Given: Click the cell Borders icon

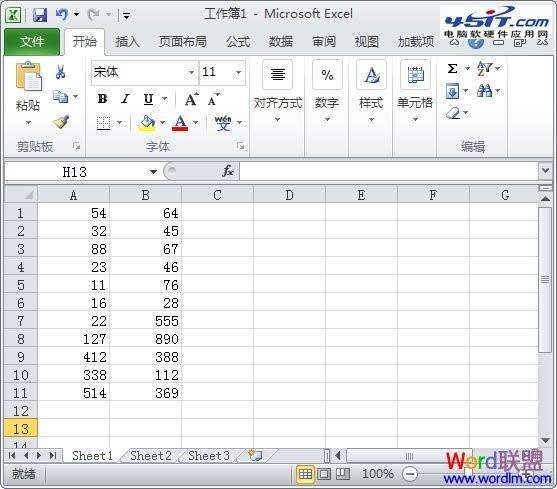Looking at the screenshot, I should [x=103, y=123].
